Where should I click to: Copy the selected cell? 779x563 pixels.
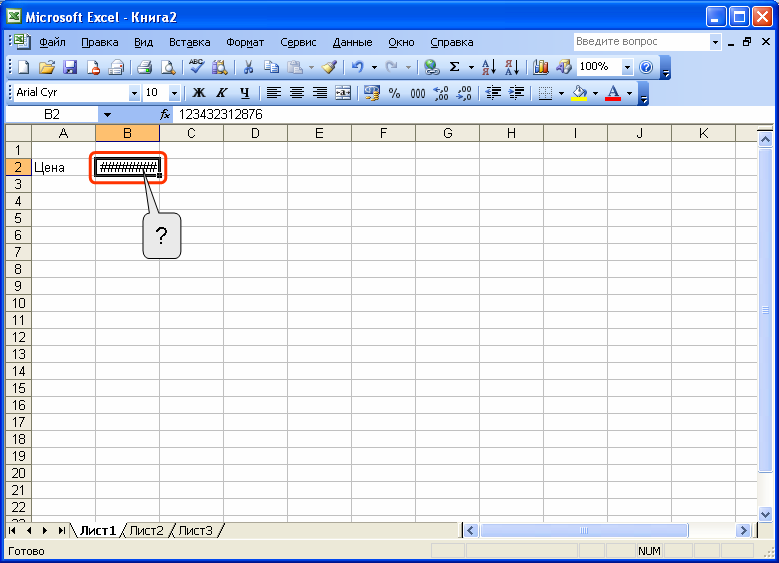pos(271,67)
